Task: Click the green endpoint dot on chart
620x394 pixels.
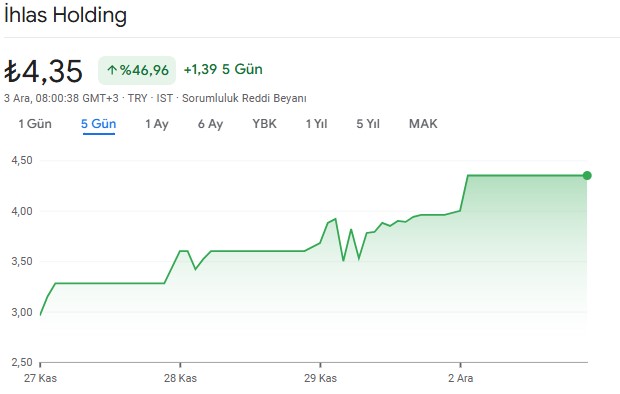Action: click(587, 176)
